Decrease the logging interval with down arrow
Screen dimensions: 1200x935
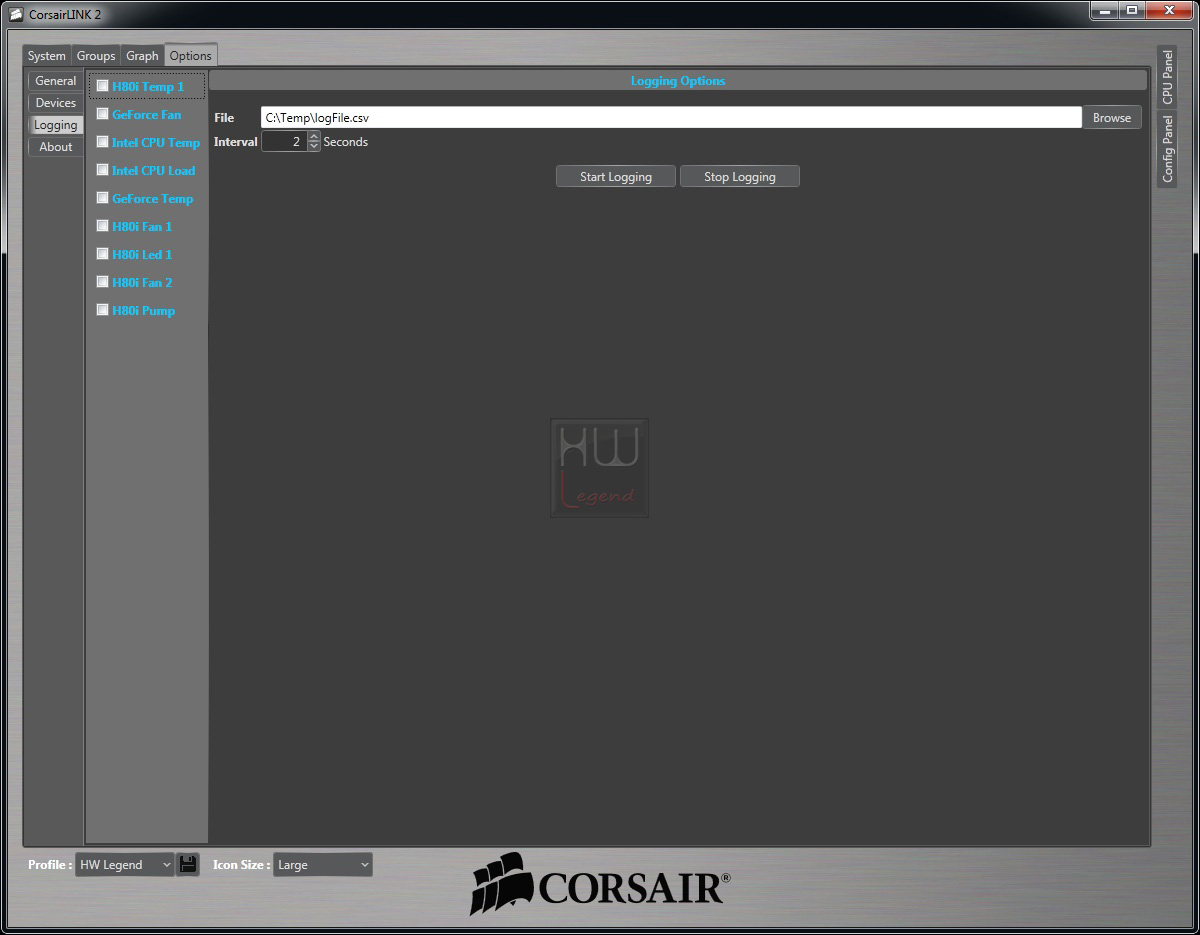pos(314,147)
